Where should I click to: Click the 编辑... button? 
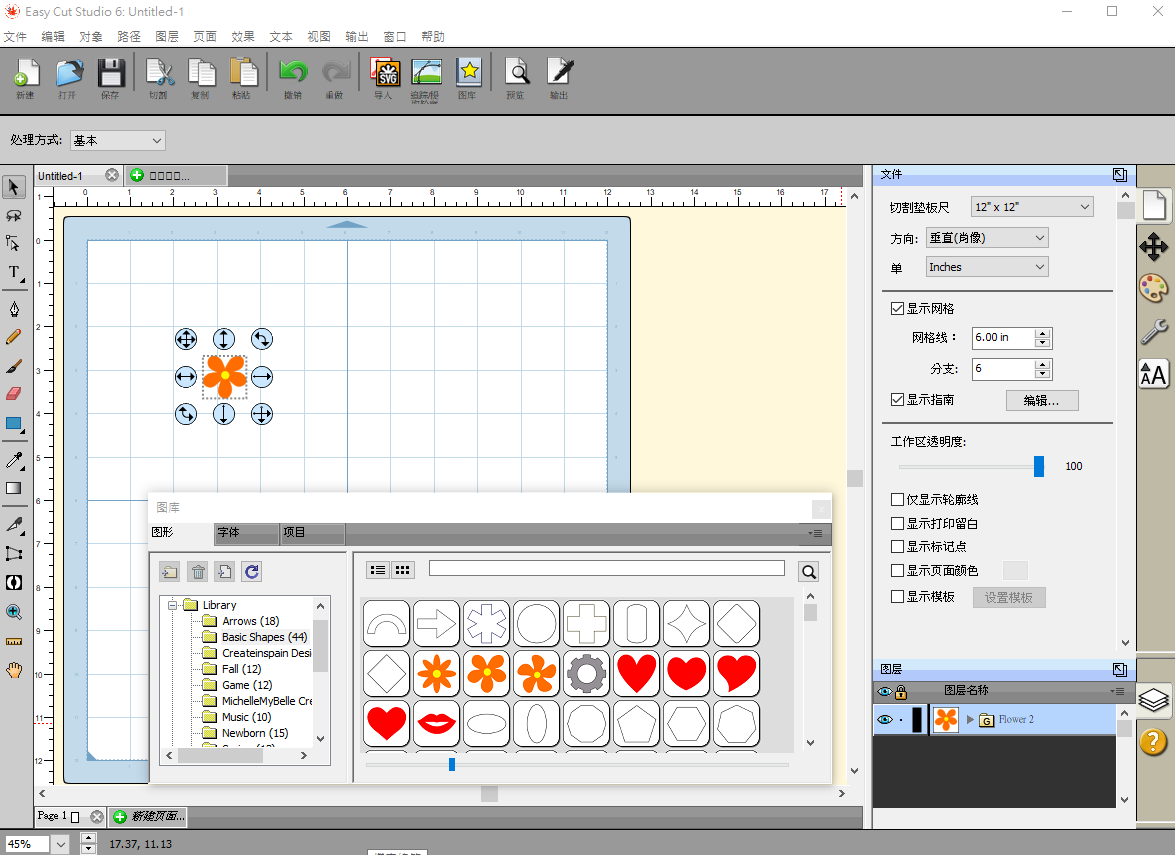1042,400
